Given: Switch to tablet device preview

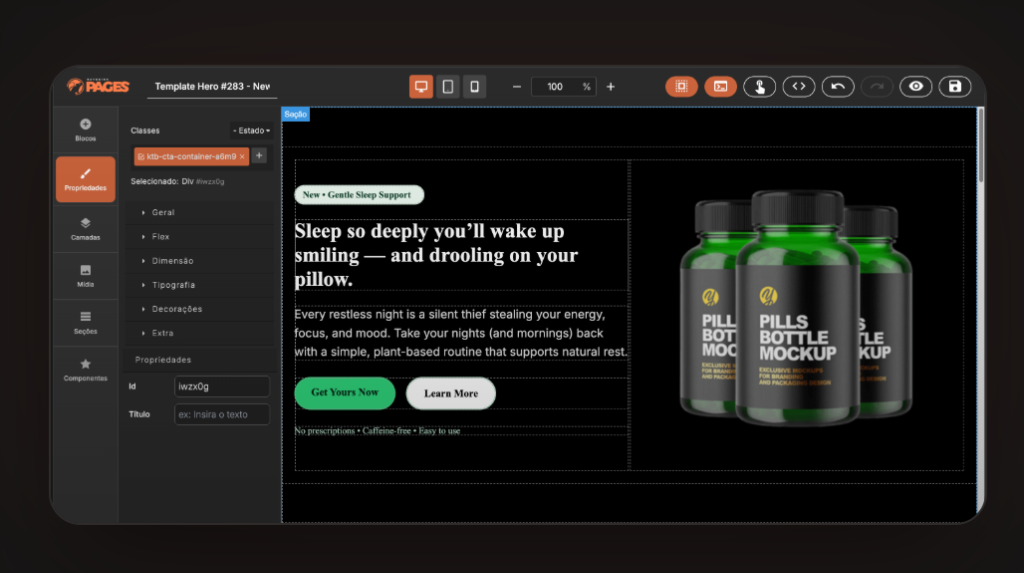Looking at the screenshot, I should pos(448,87).
